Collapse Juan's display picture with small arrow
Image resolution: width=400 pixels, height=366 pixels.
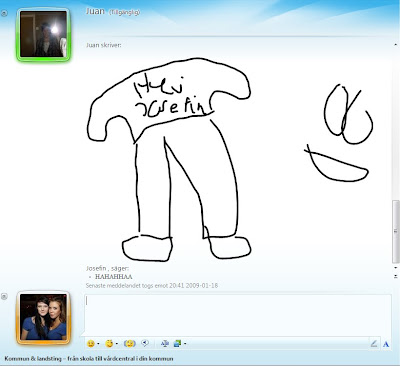coord(4,13)
